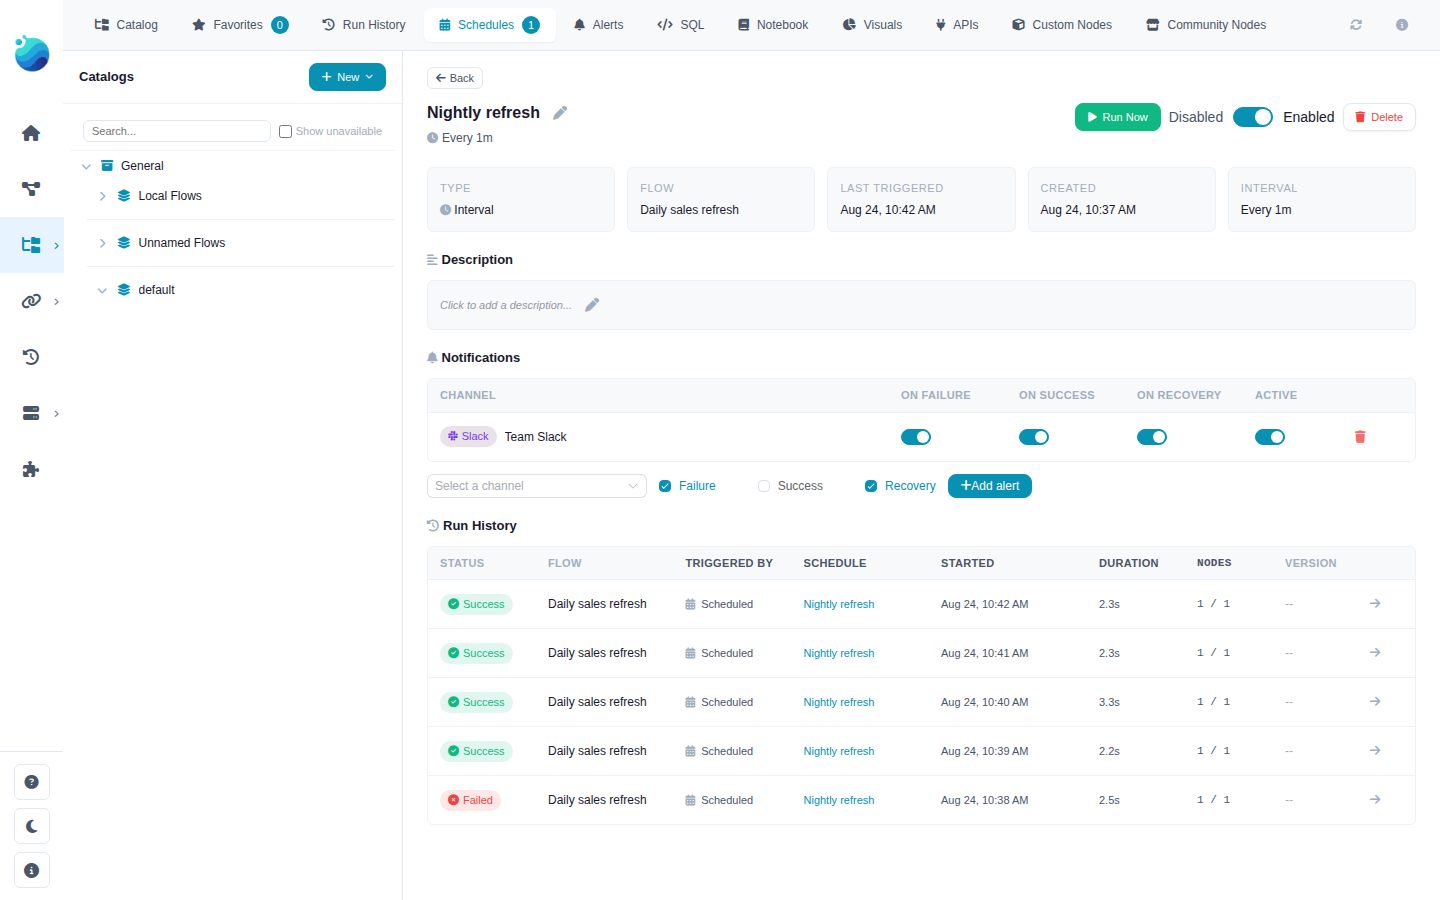Uncheck the Failure checkbox
This screenshot has height=900, width=1440.
click(x=665, y=486)
